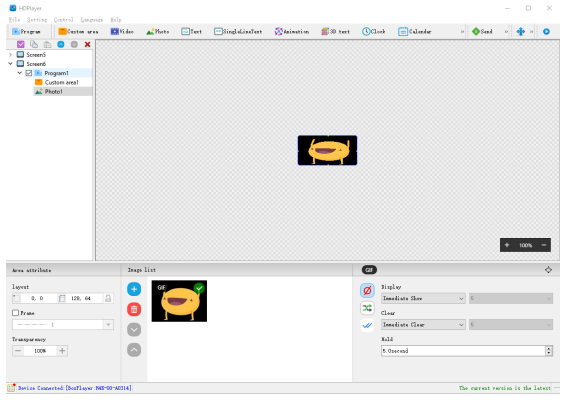Viewport: 566px width, 400px height.
Task: Click the red no-effect icon
Action: [x=367, y=290]
